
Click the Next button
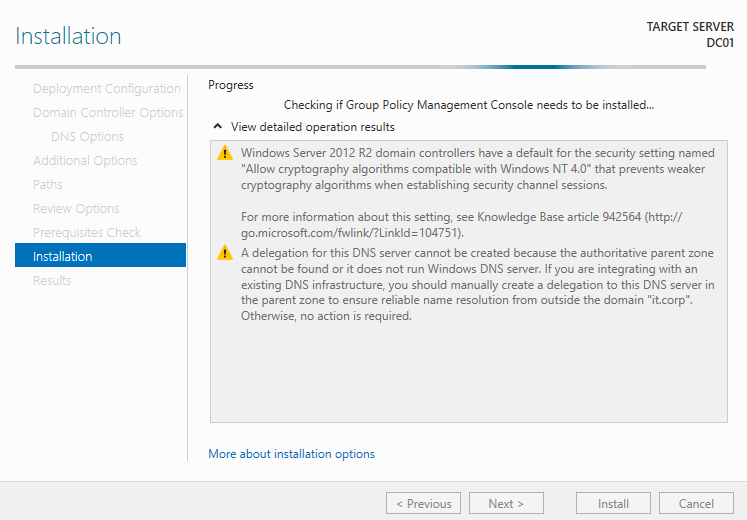(x=506, y=503)
